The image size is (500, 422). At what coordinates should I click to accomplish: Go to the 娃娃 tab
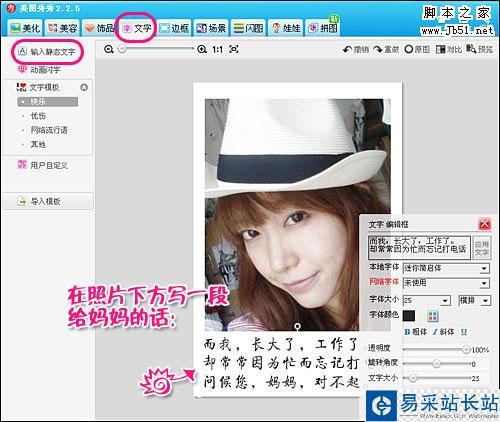point(286,28)
